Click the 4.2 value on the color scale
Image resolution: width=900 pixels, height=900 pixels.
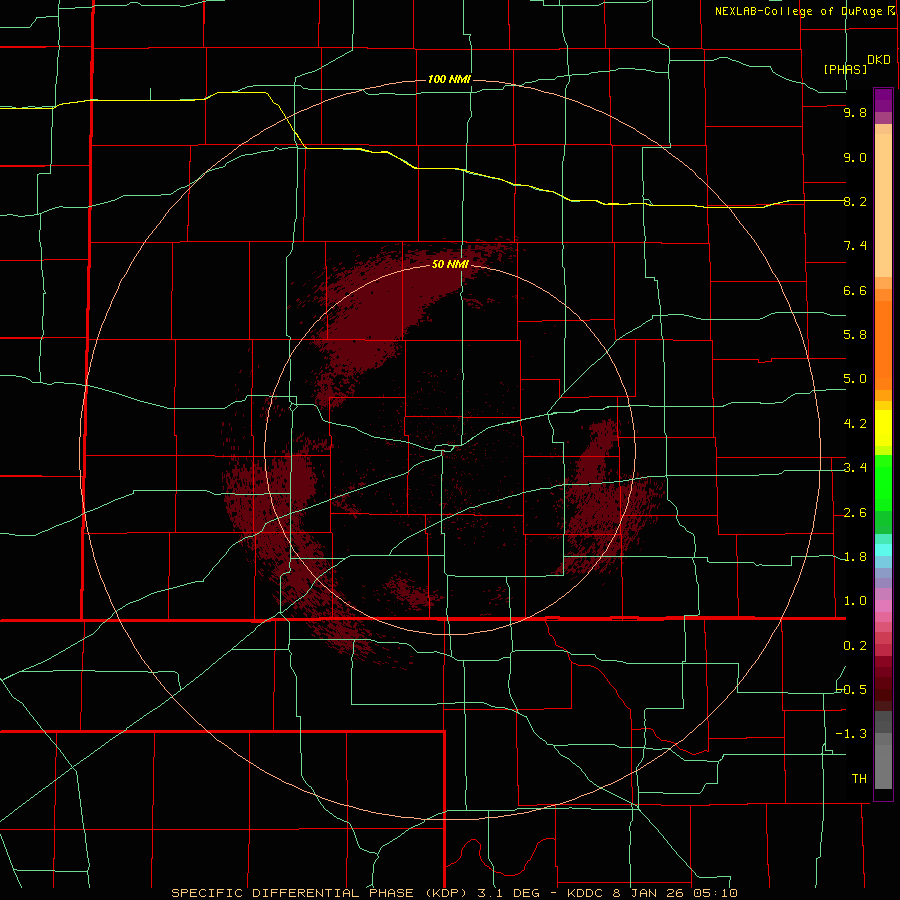[855, 424]
